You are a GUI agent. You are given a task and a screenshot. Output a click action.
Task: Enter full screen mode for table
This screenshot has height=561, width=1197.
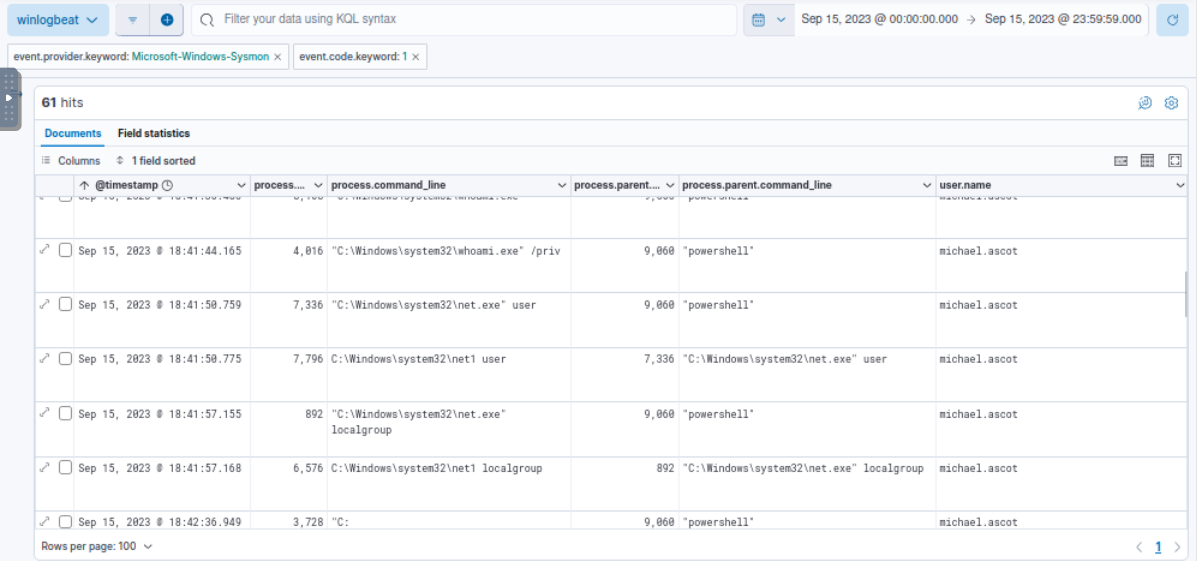coord(1175,161)
